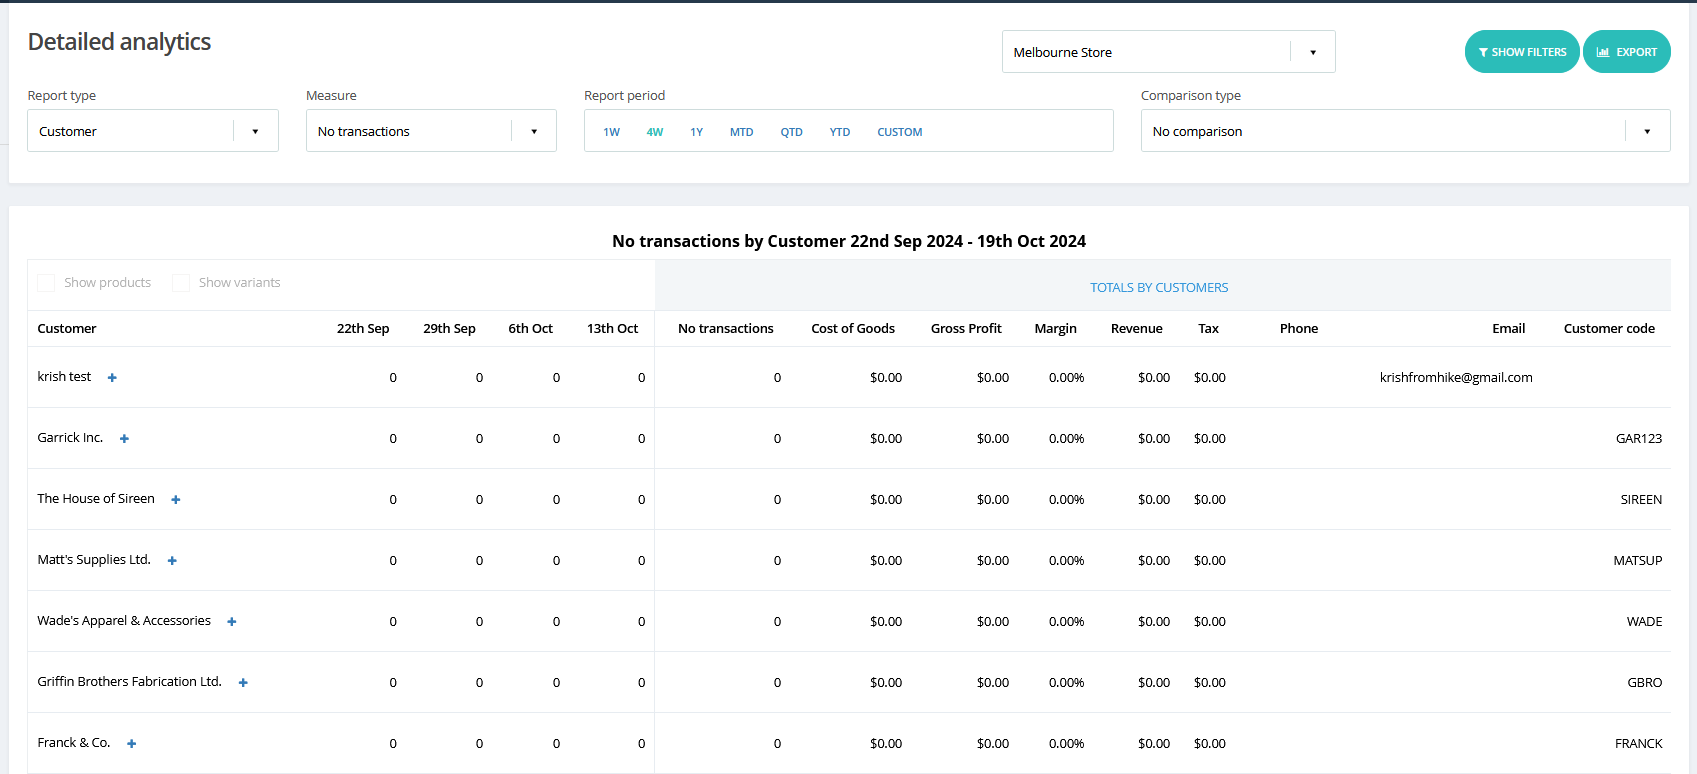
Task: Click the 29th Sep column header
Action: [449, 328]
